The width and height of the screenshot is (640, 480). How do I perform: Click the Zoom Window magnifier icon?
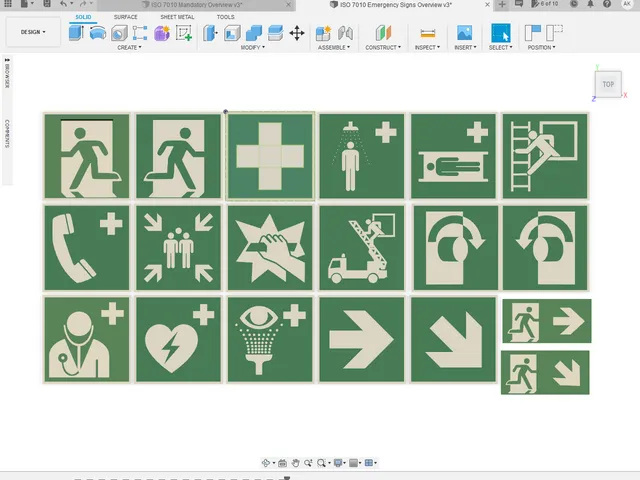321,463
